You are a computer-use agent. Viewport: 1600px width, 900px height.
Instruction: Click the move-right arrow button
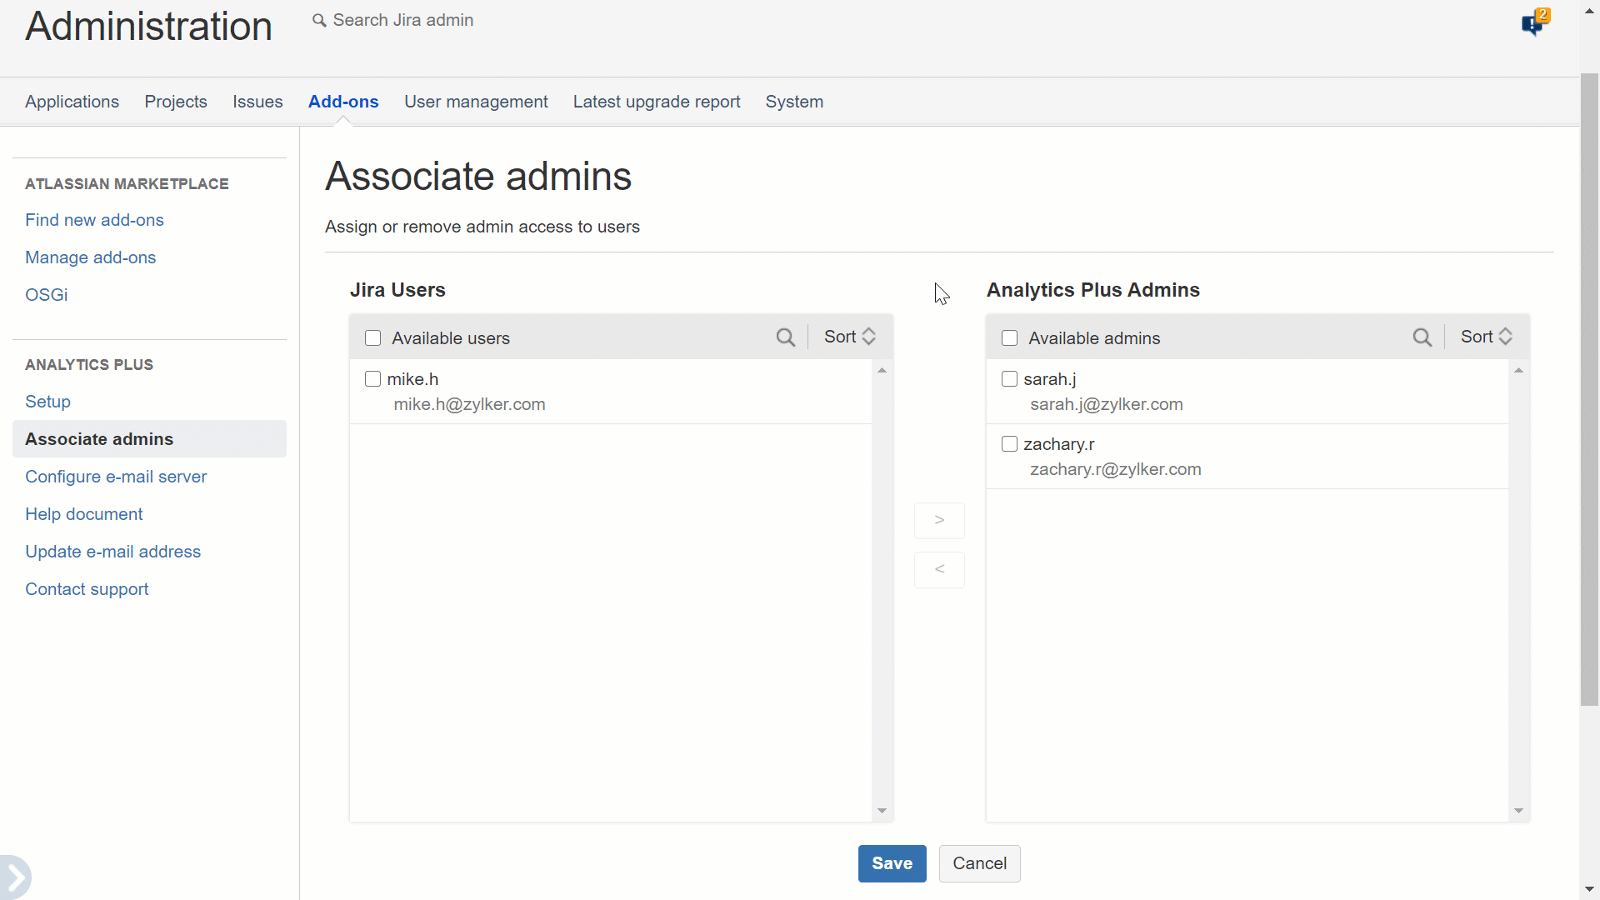pyautogui.click(x=939, y=520)
